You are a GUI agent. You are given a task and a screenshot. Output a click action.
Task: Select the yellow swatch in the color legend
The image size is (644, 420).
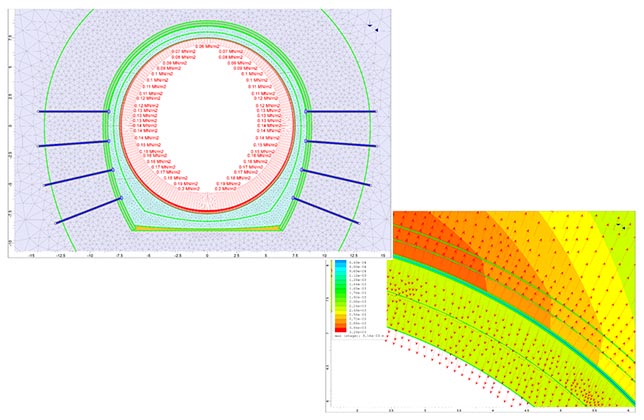pyautogui.click(x=340, y=311)
